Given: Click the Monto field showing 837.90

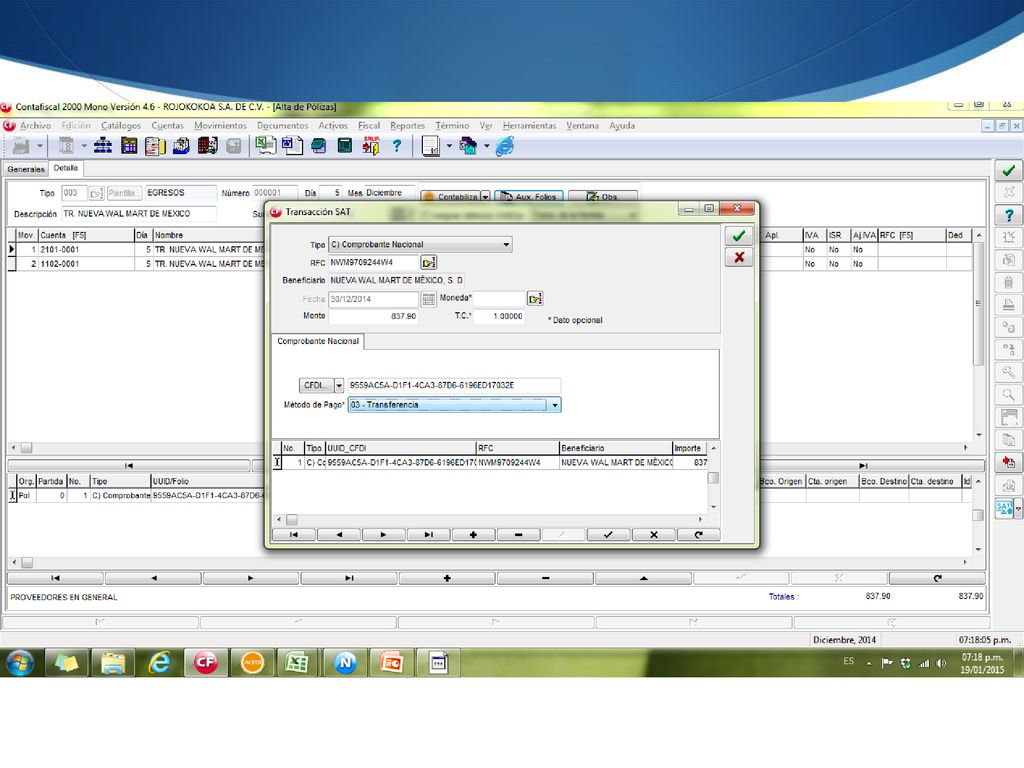Looking at the screenshot, I should pyautogui.click(x=374, y=316).
